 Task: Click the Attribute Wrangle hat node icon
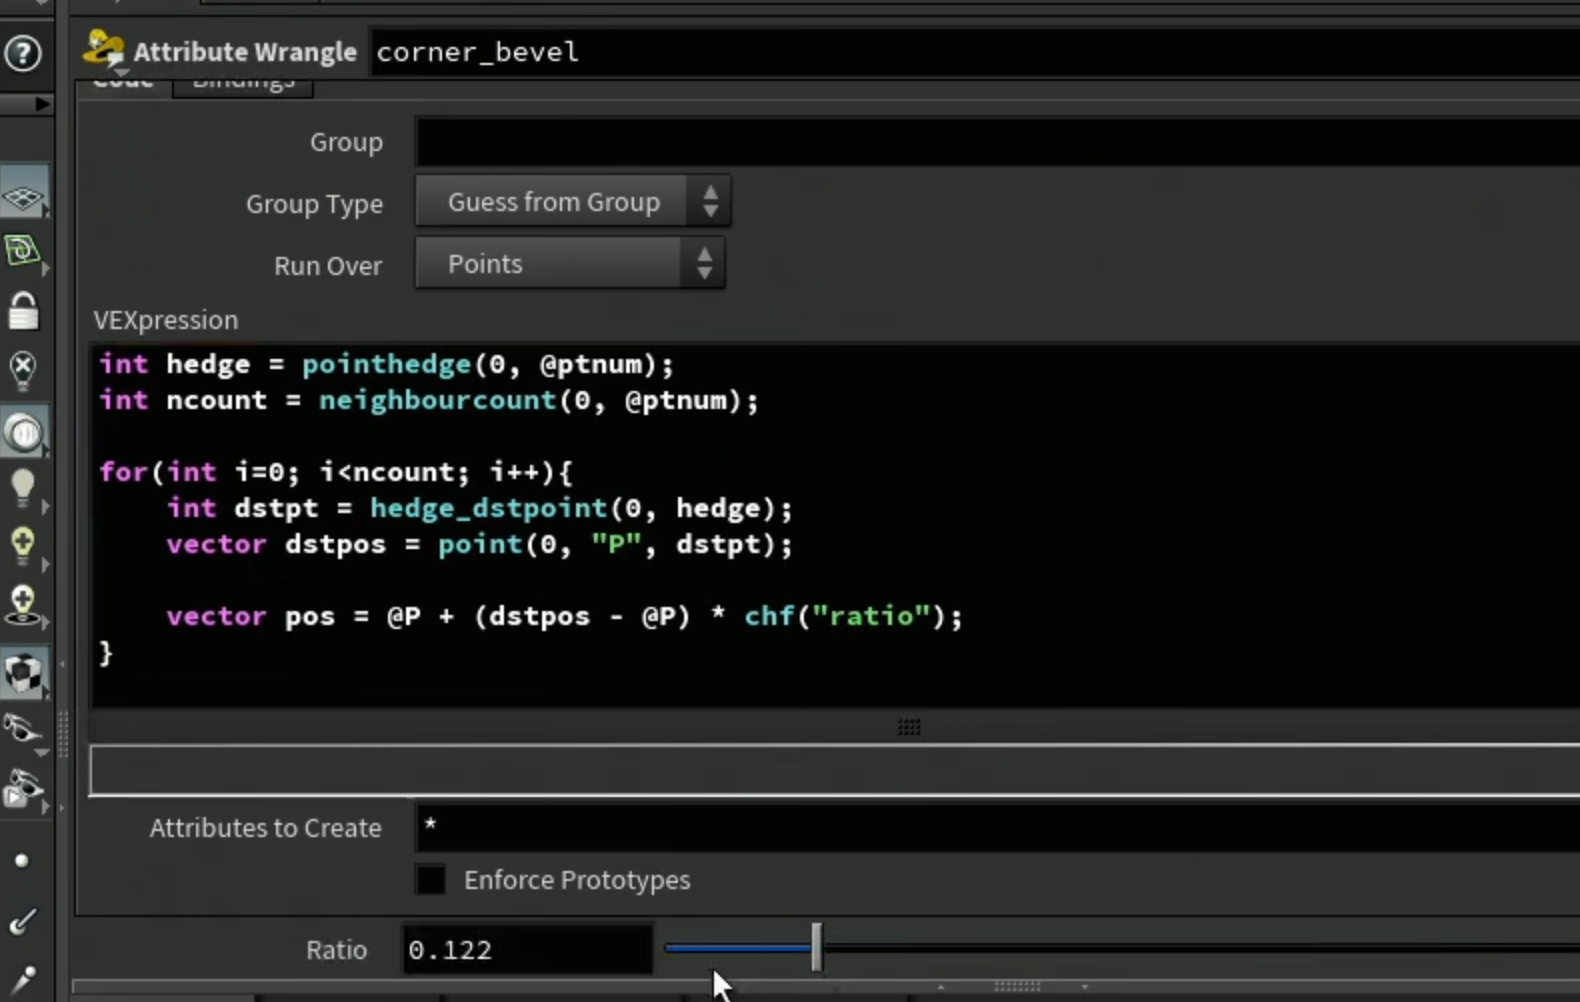point(104,49)
